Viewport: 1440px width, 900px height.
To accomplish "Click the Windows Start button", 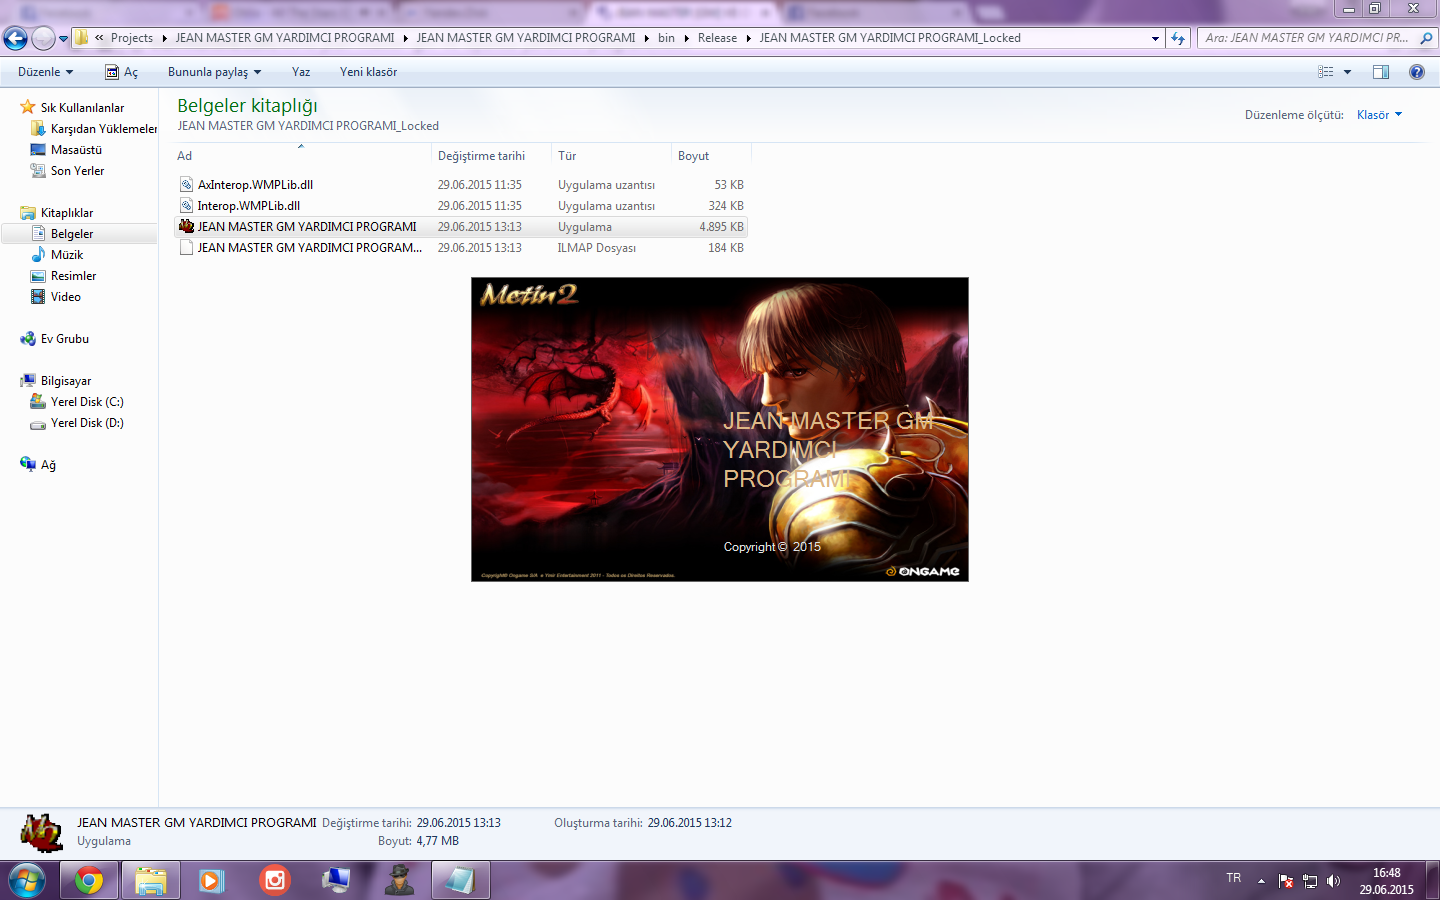I will (x=27, y=881).
